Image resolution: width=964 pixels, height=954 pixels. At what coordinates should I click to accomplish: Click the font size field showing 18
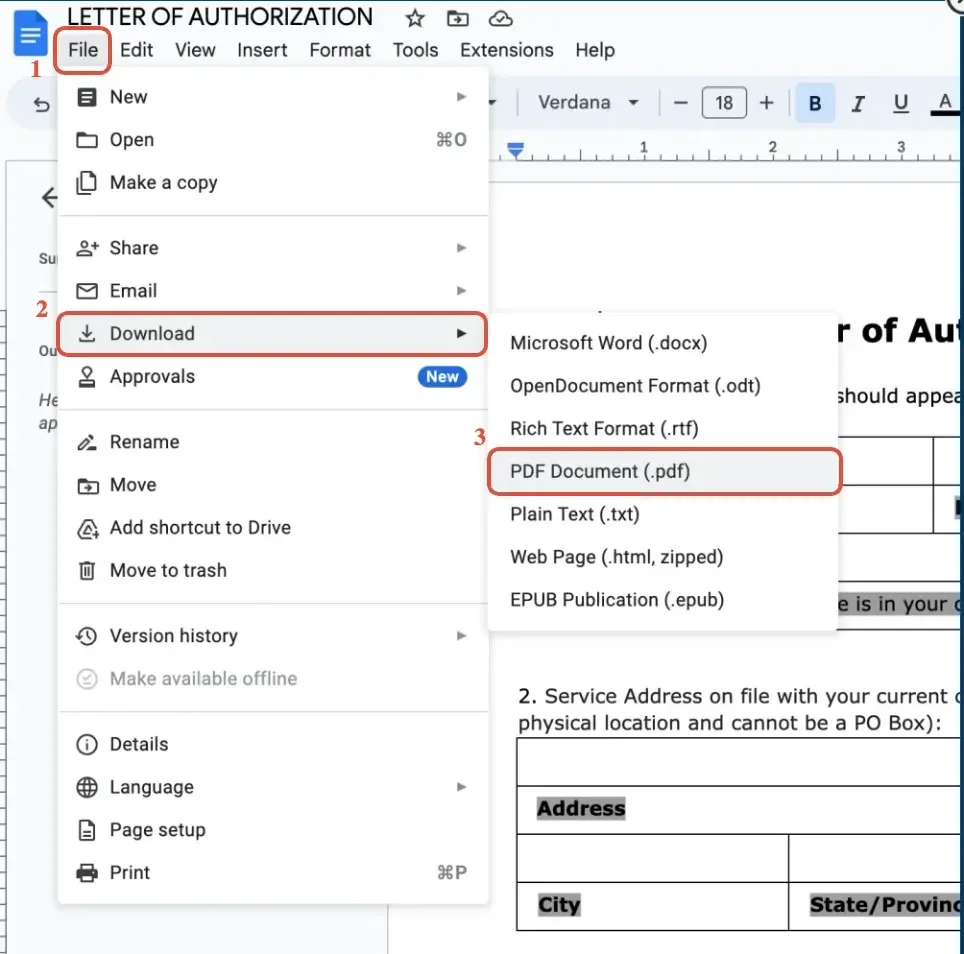point(724,103)
